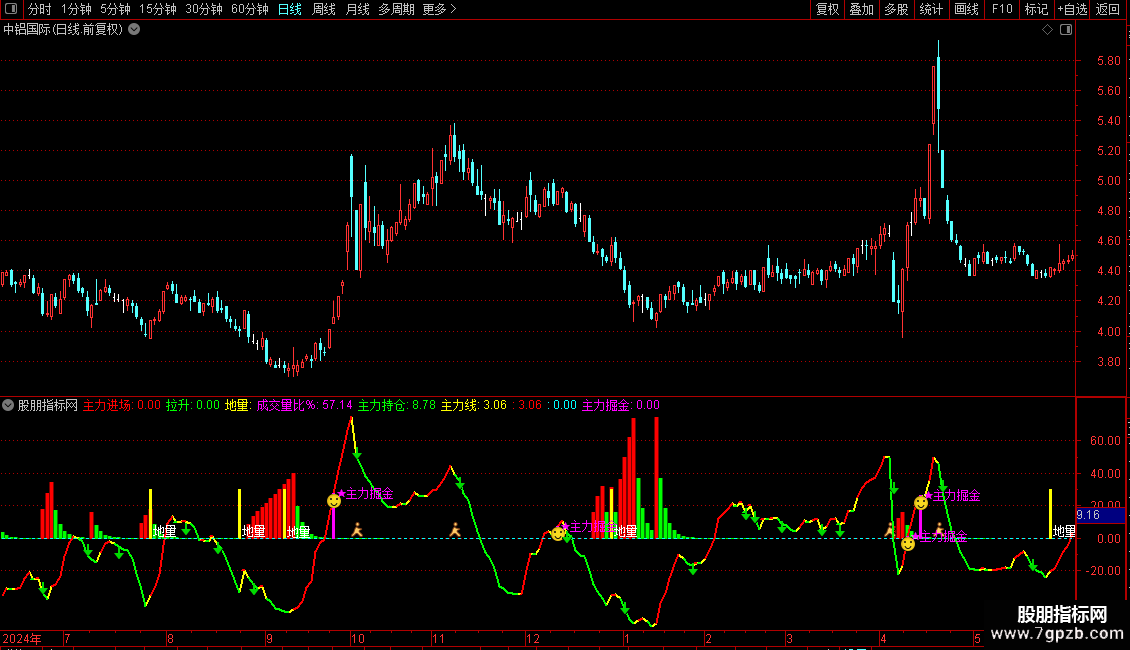Image resolution: width=1130 pixels, height=650 pixels.
Task: Open F10 company information
Action: pos(1002,9)
